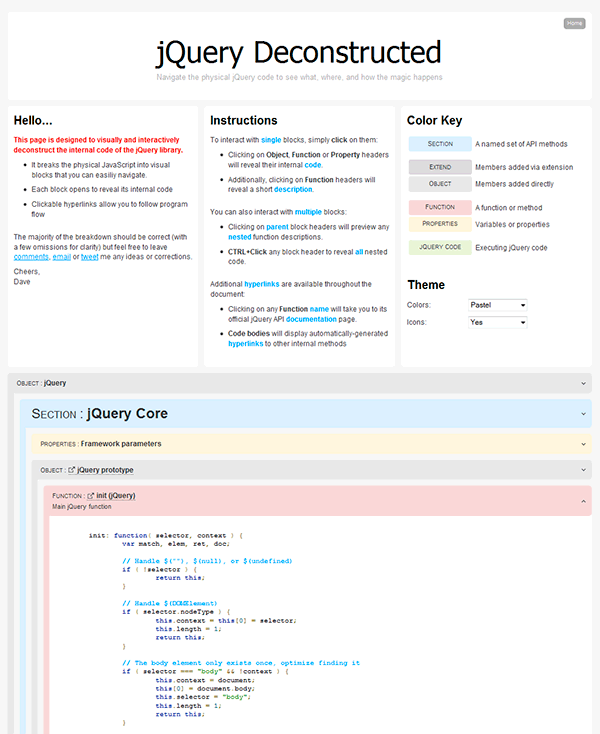Click the Properties color key swatch
This screenshot has width=600, height=734.
pos(440,224)
